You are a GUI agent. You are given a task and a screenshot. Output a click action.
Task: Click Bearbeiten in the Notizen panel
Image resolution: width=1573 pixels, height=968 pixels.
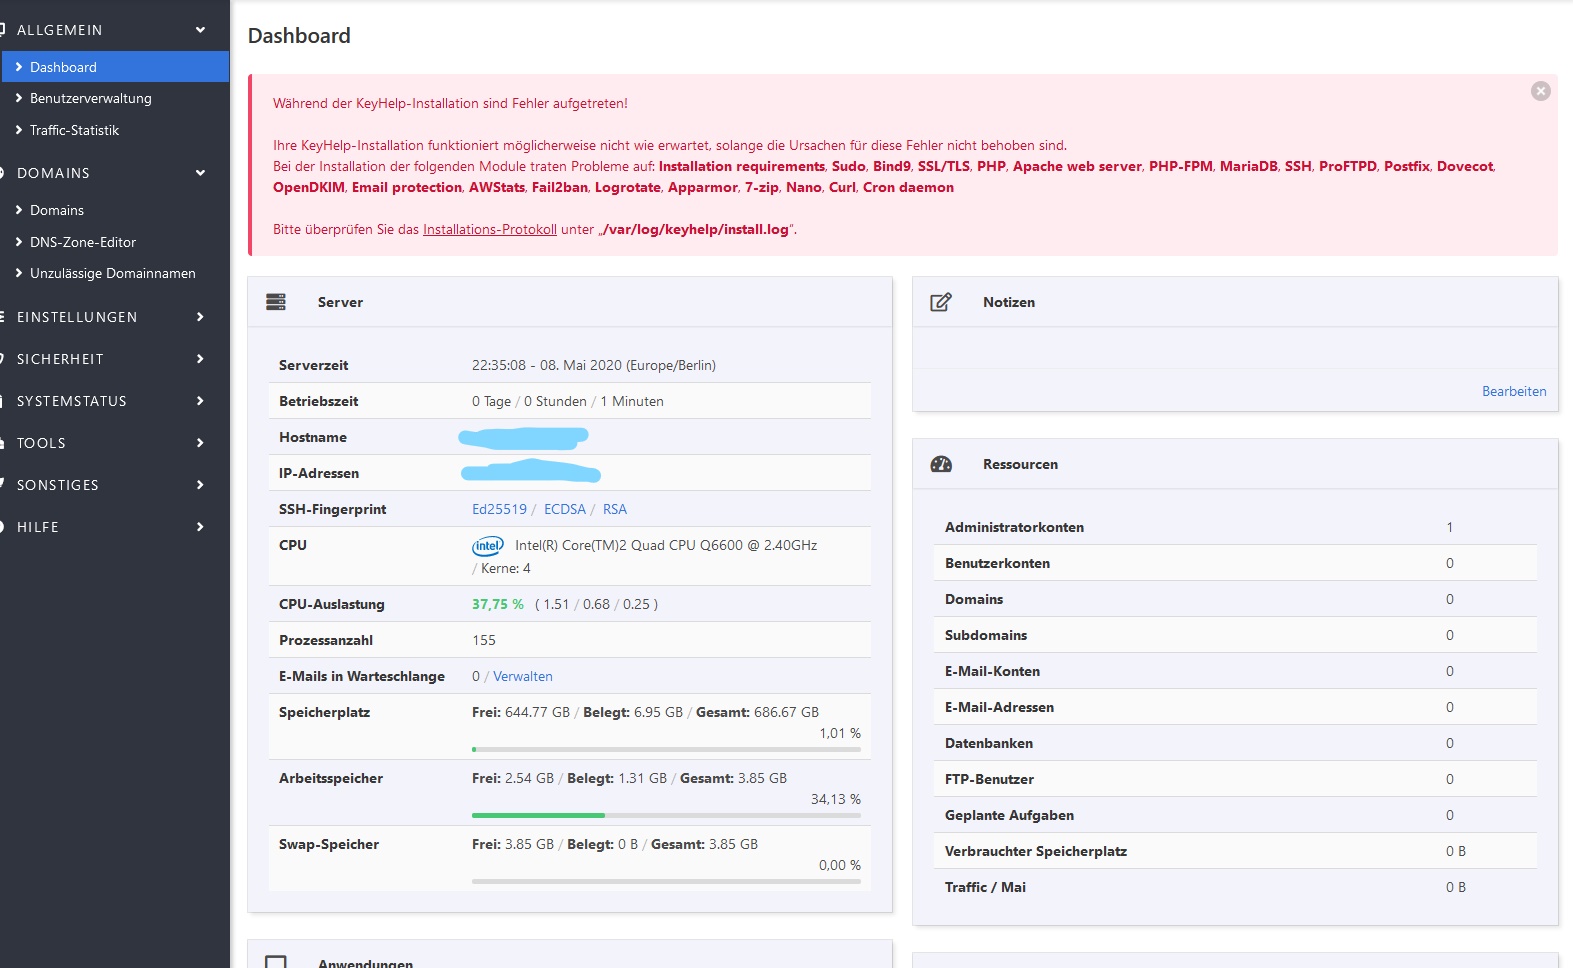1513,391
